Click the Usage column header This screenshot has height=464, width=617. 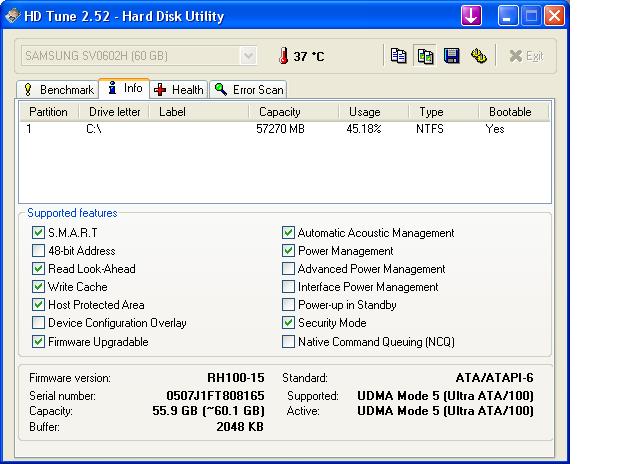(373, 112)
